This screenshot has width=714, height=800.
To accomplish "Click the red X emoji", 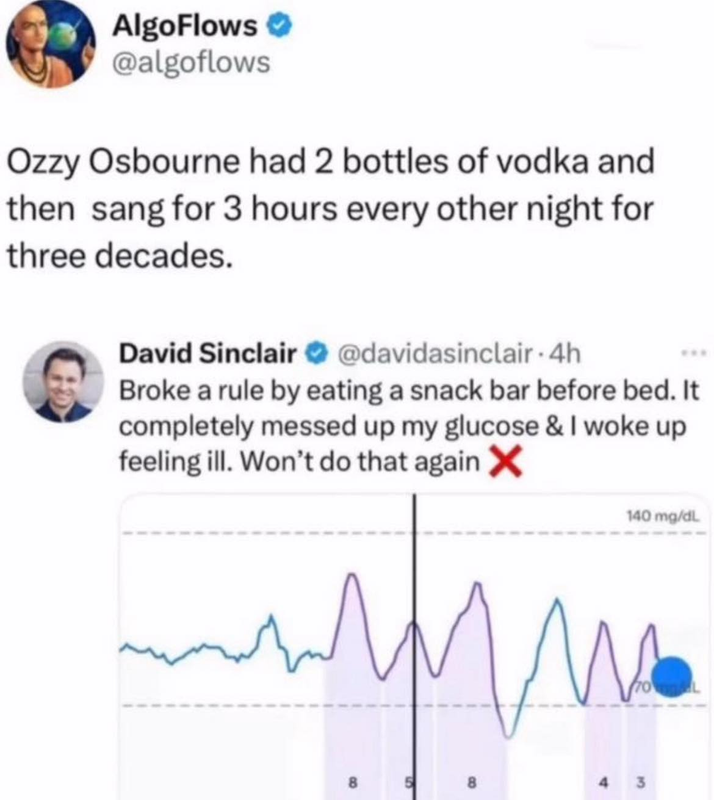I will [505, 461].
